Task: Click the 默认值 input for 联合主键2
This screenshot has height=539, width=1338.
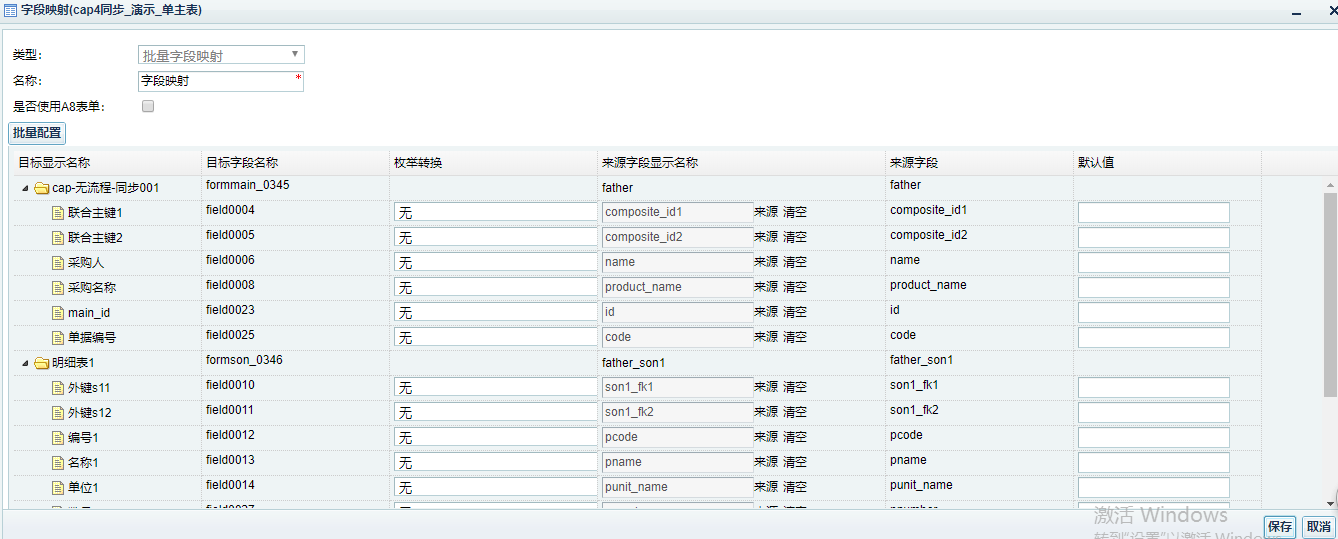Action: coord(1153,238)
